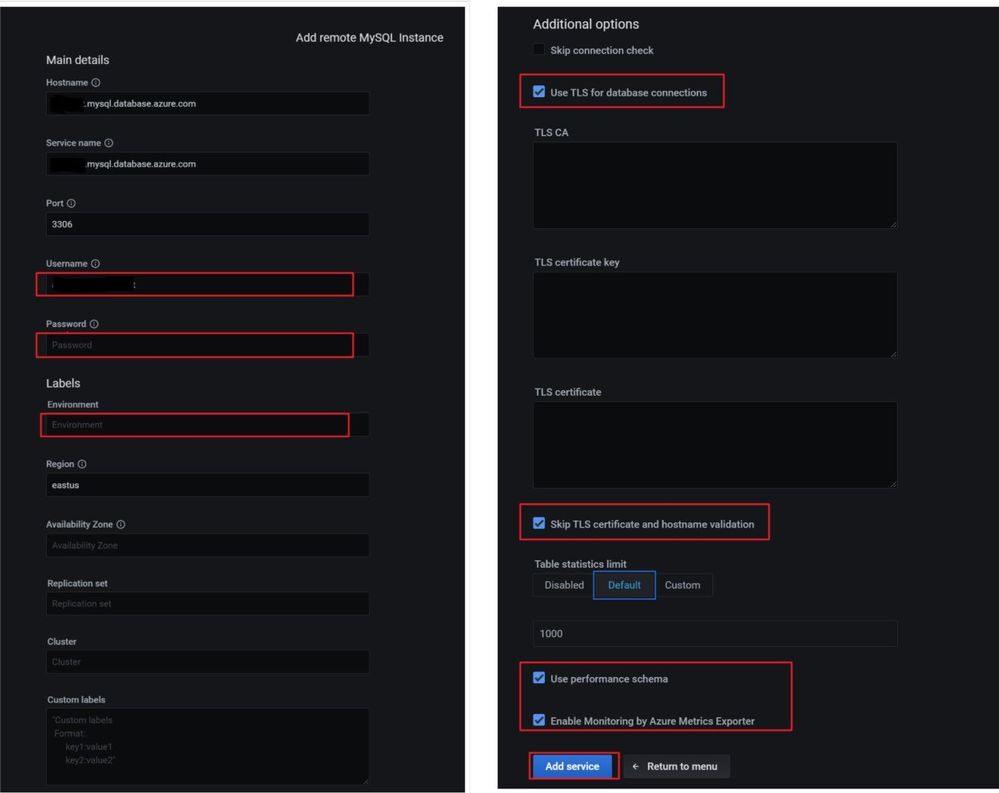Click into the Password field

click(208, 345)
